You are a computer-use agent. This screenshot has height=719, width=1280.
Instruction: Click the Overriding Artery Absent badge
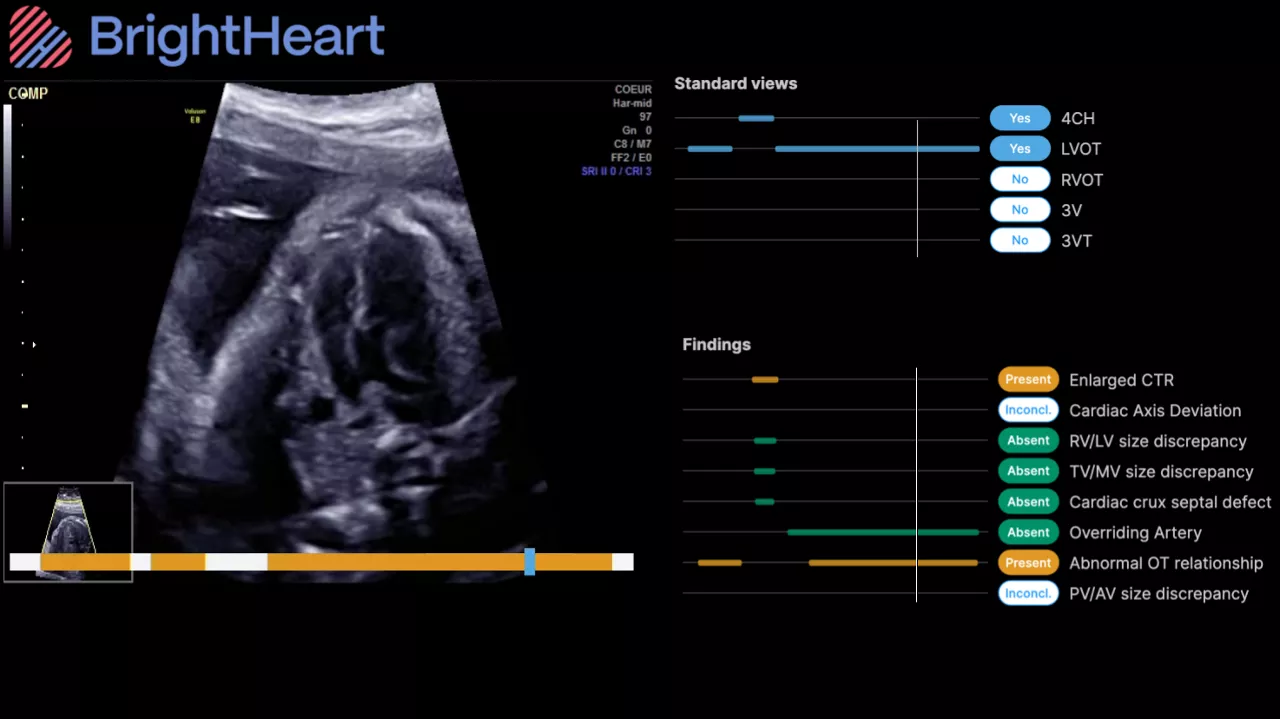(x=1028, y=533)
